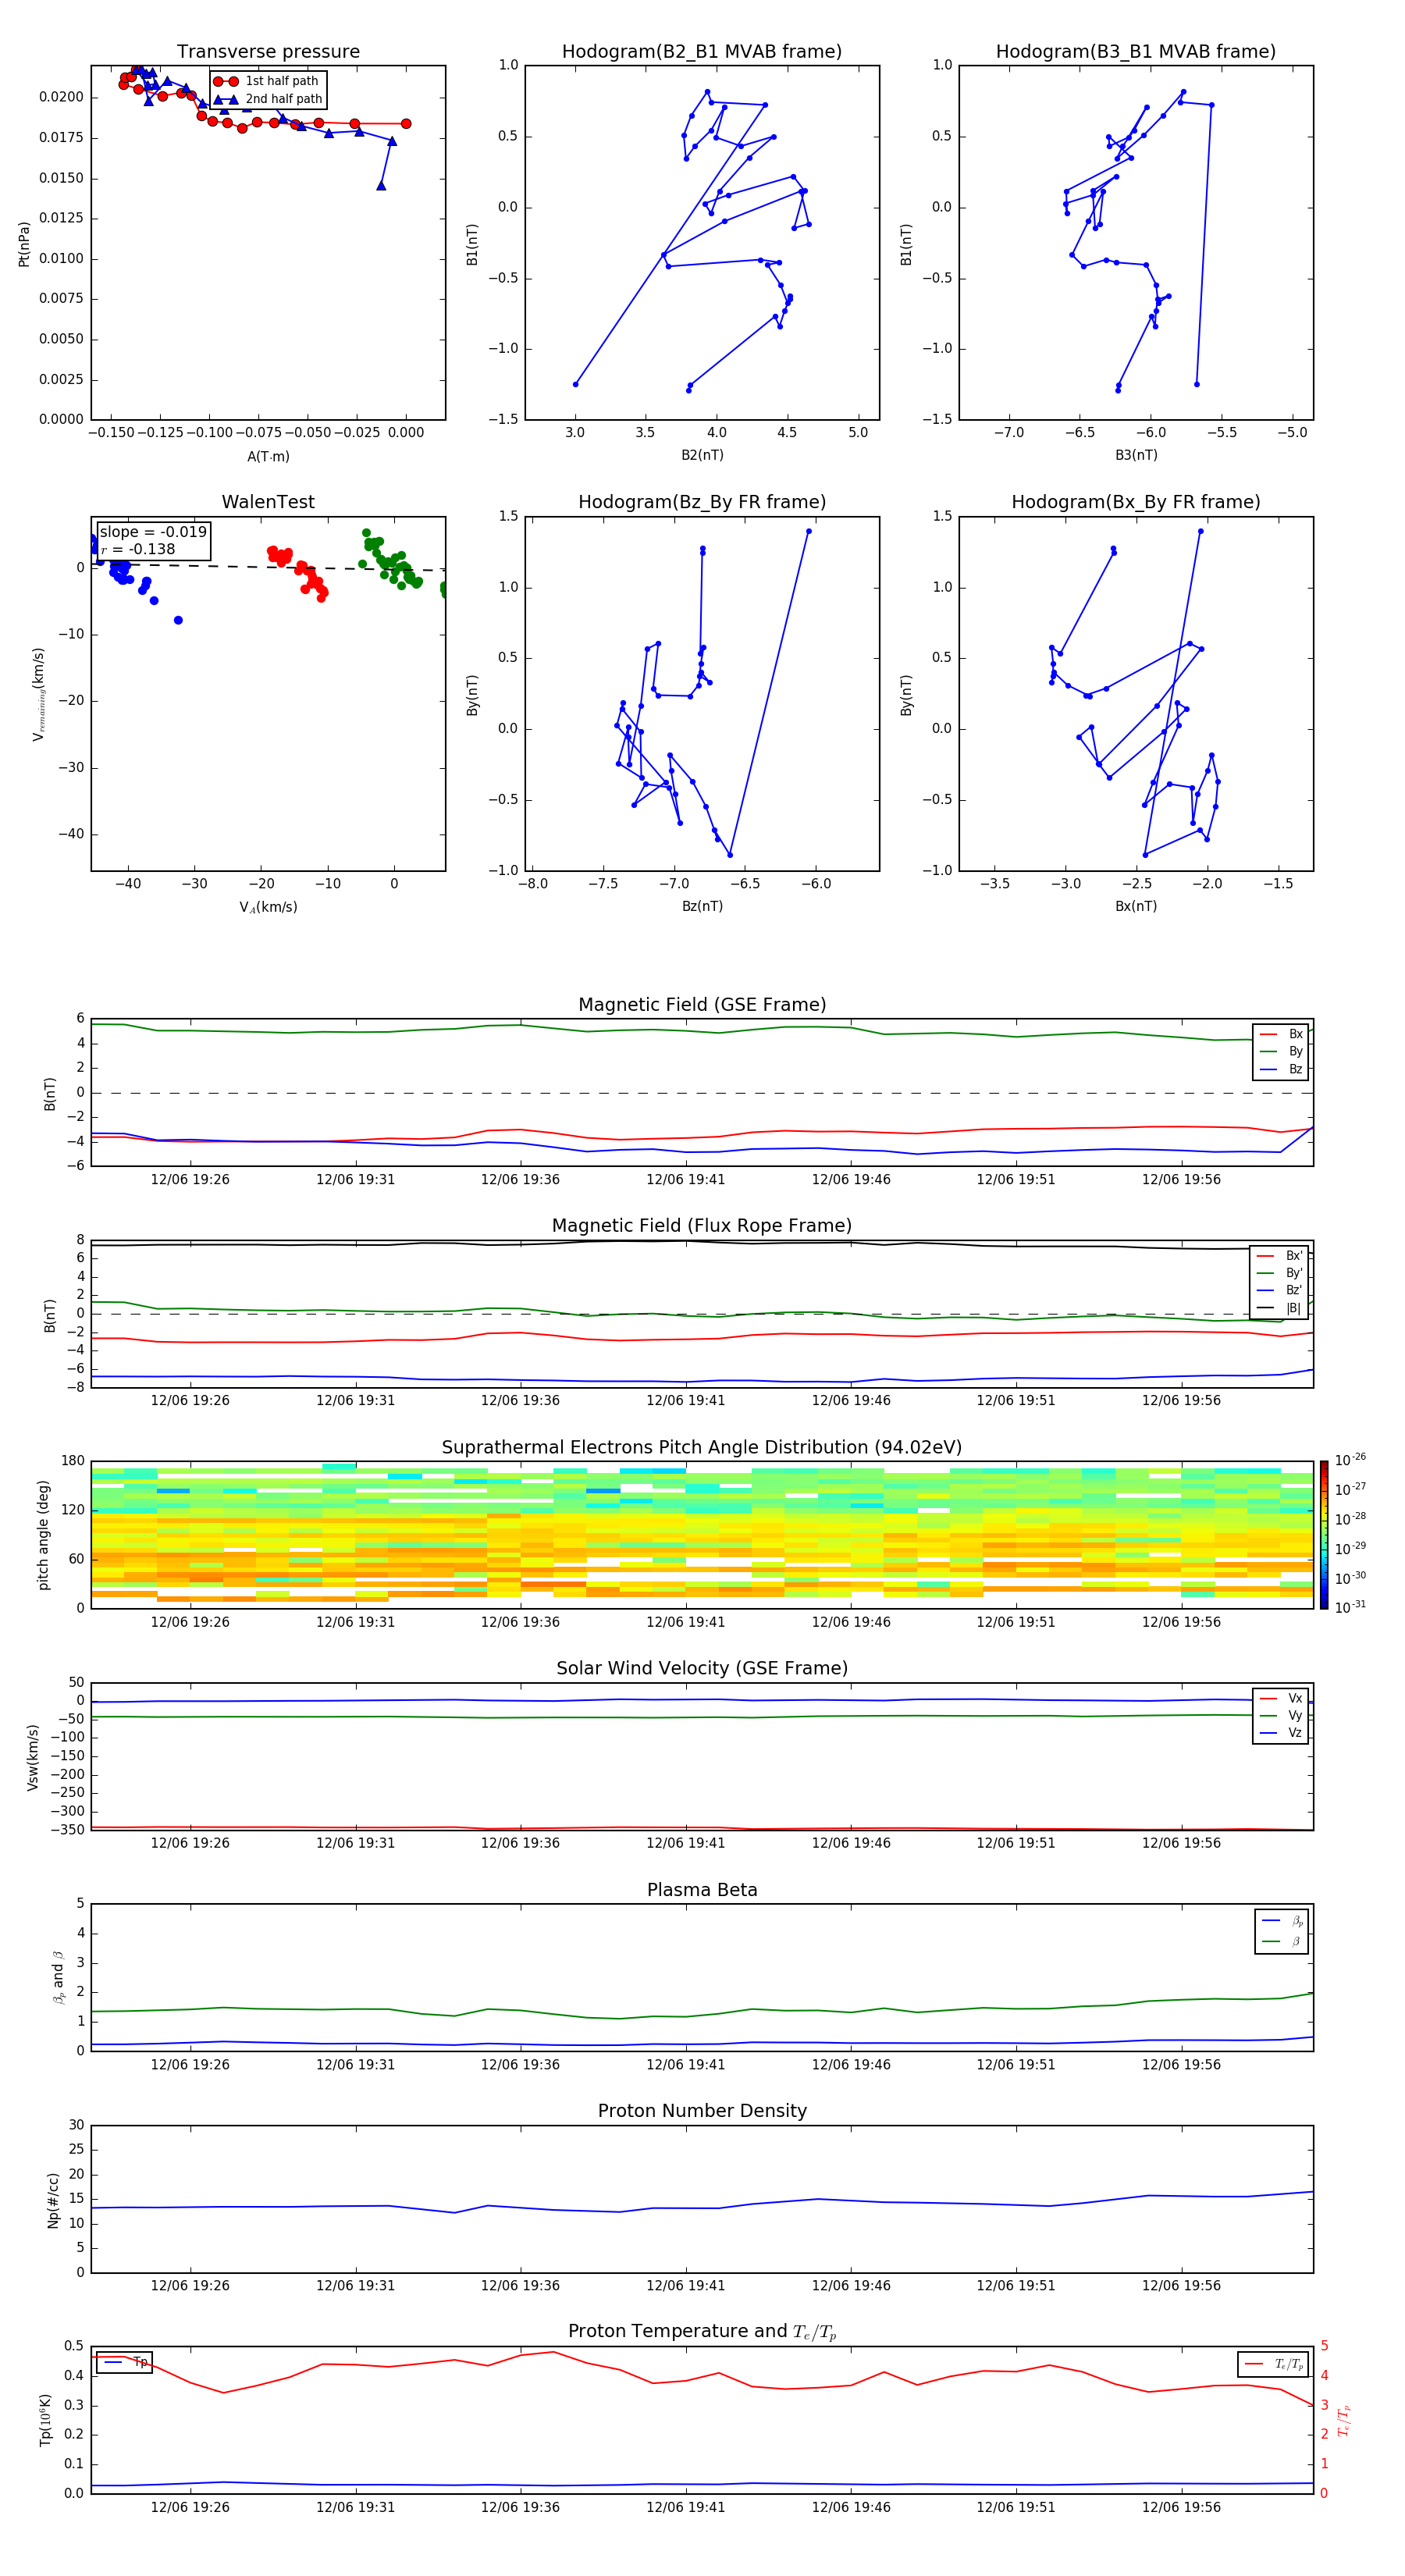The image size is (1405, 2576).
Task: Click the 'A(T·m)' x-axis label
Action: (268, 457)
